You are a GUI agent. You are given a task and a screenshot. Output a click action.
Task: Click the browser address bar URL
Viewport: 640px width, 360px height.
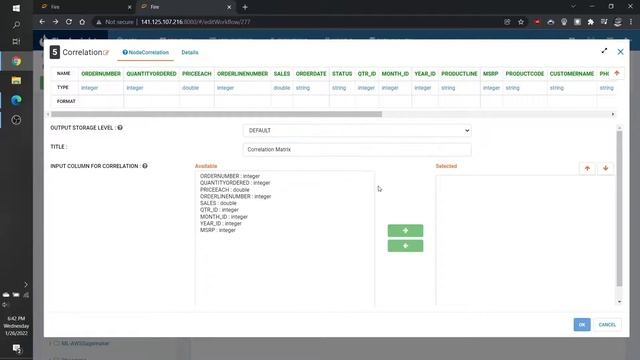tap(196, 22)
